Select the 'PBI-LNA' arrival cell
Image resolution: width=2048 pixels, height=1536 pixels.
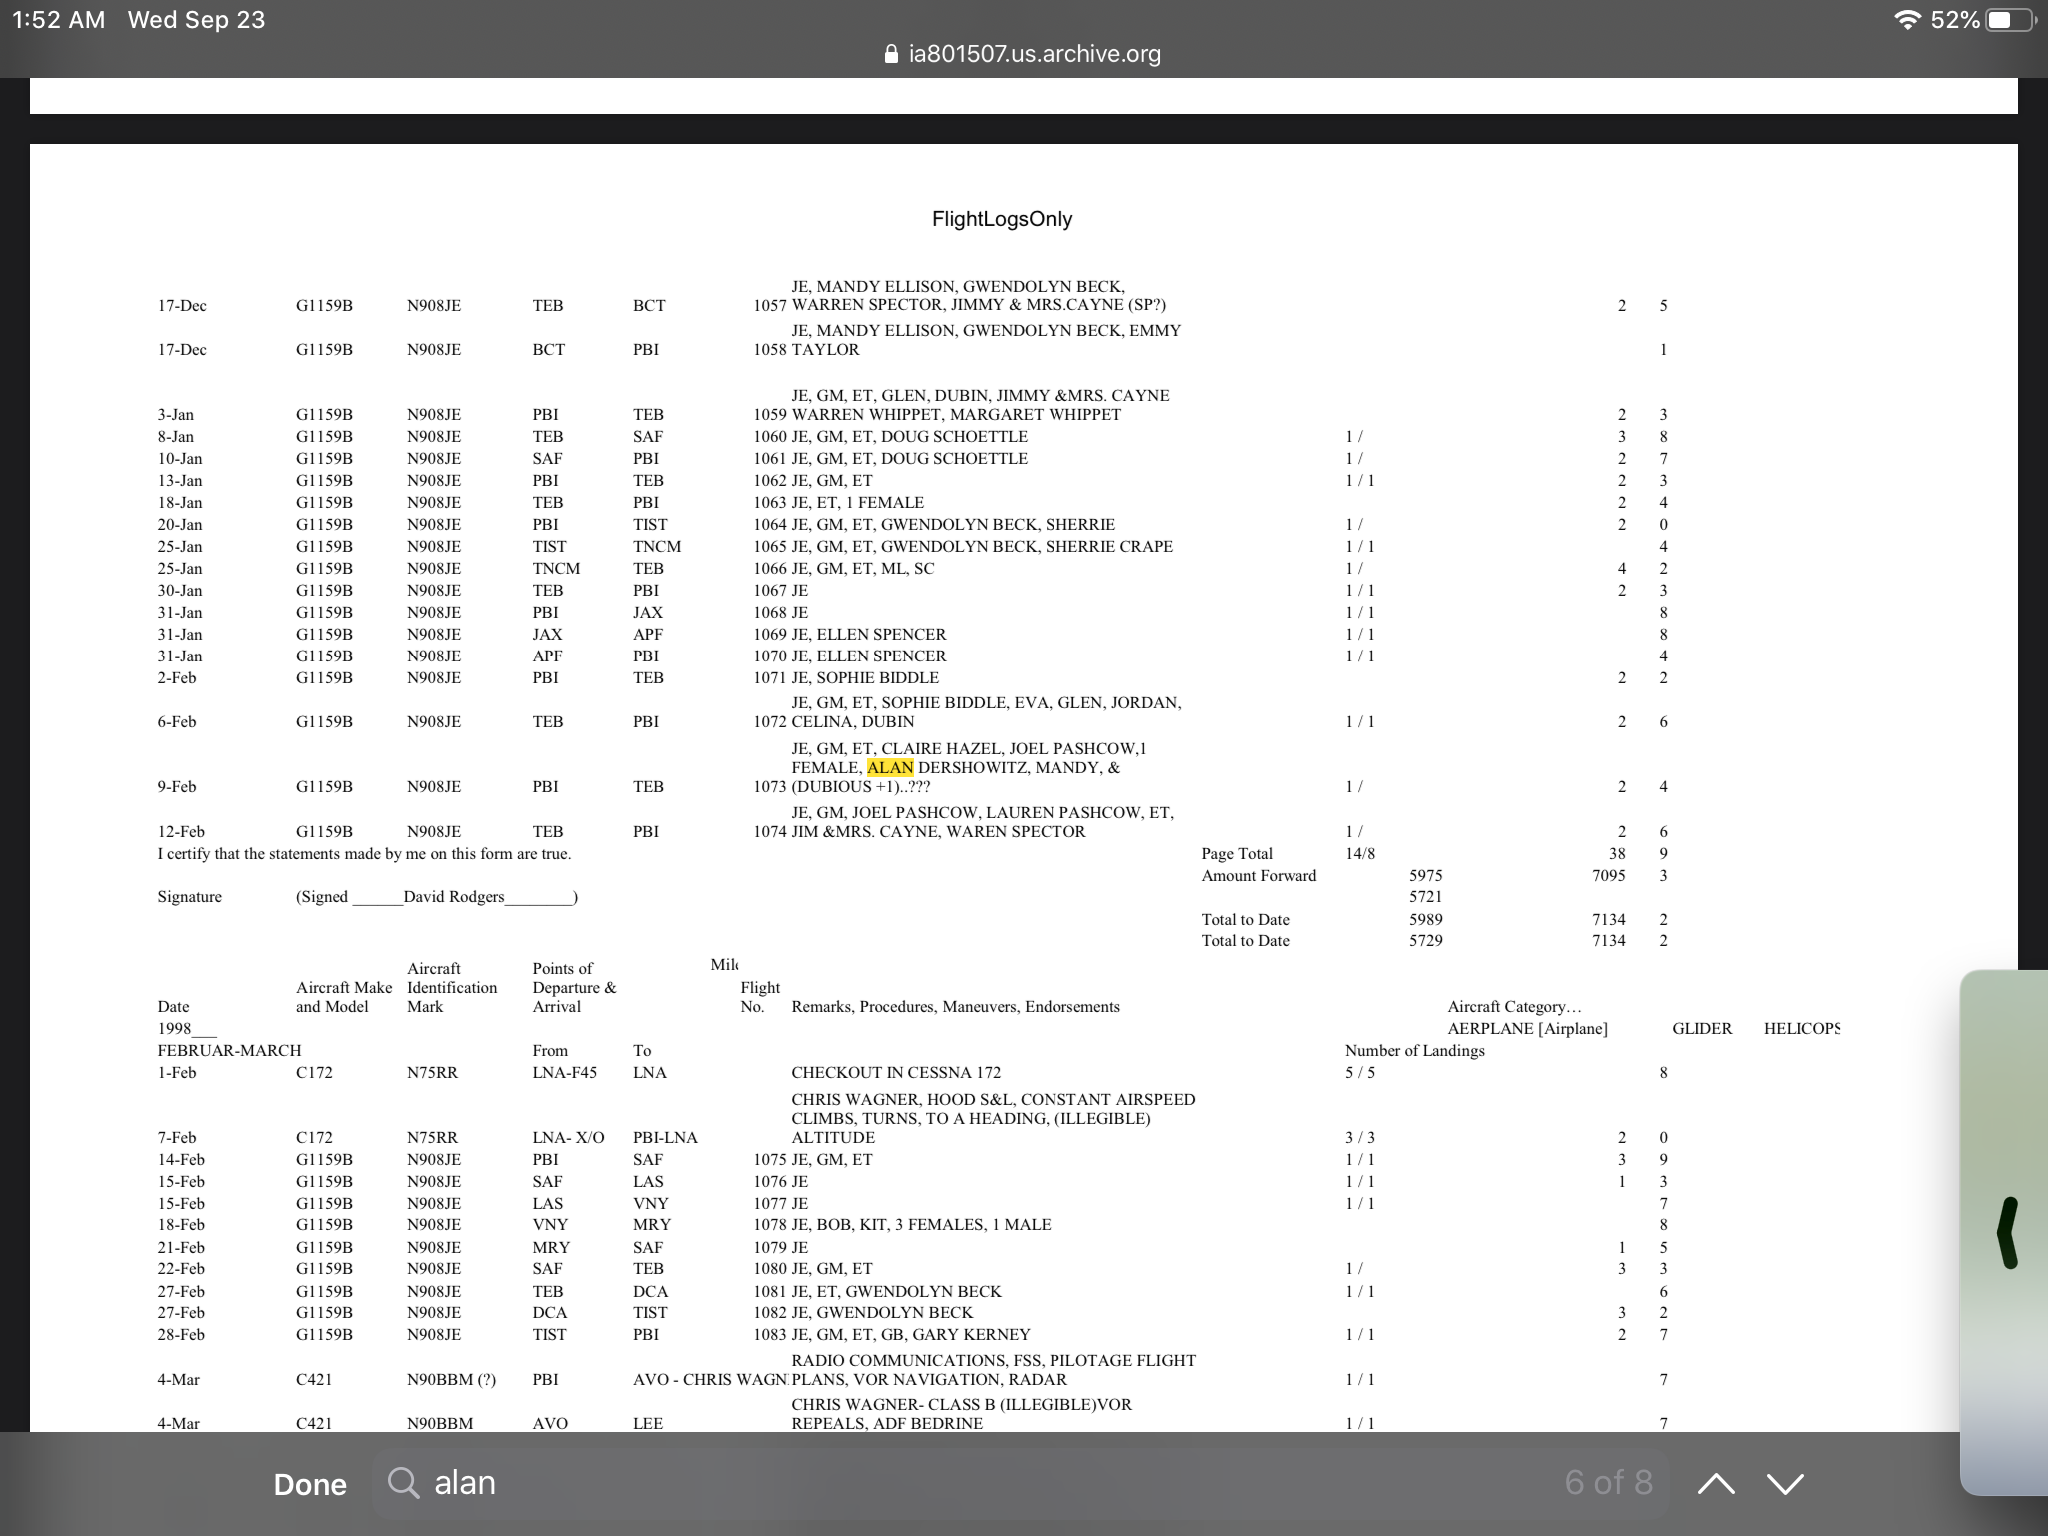(x=666, y=1138)
